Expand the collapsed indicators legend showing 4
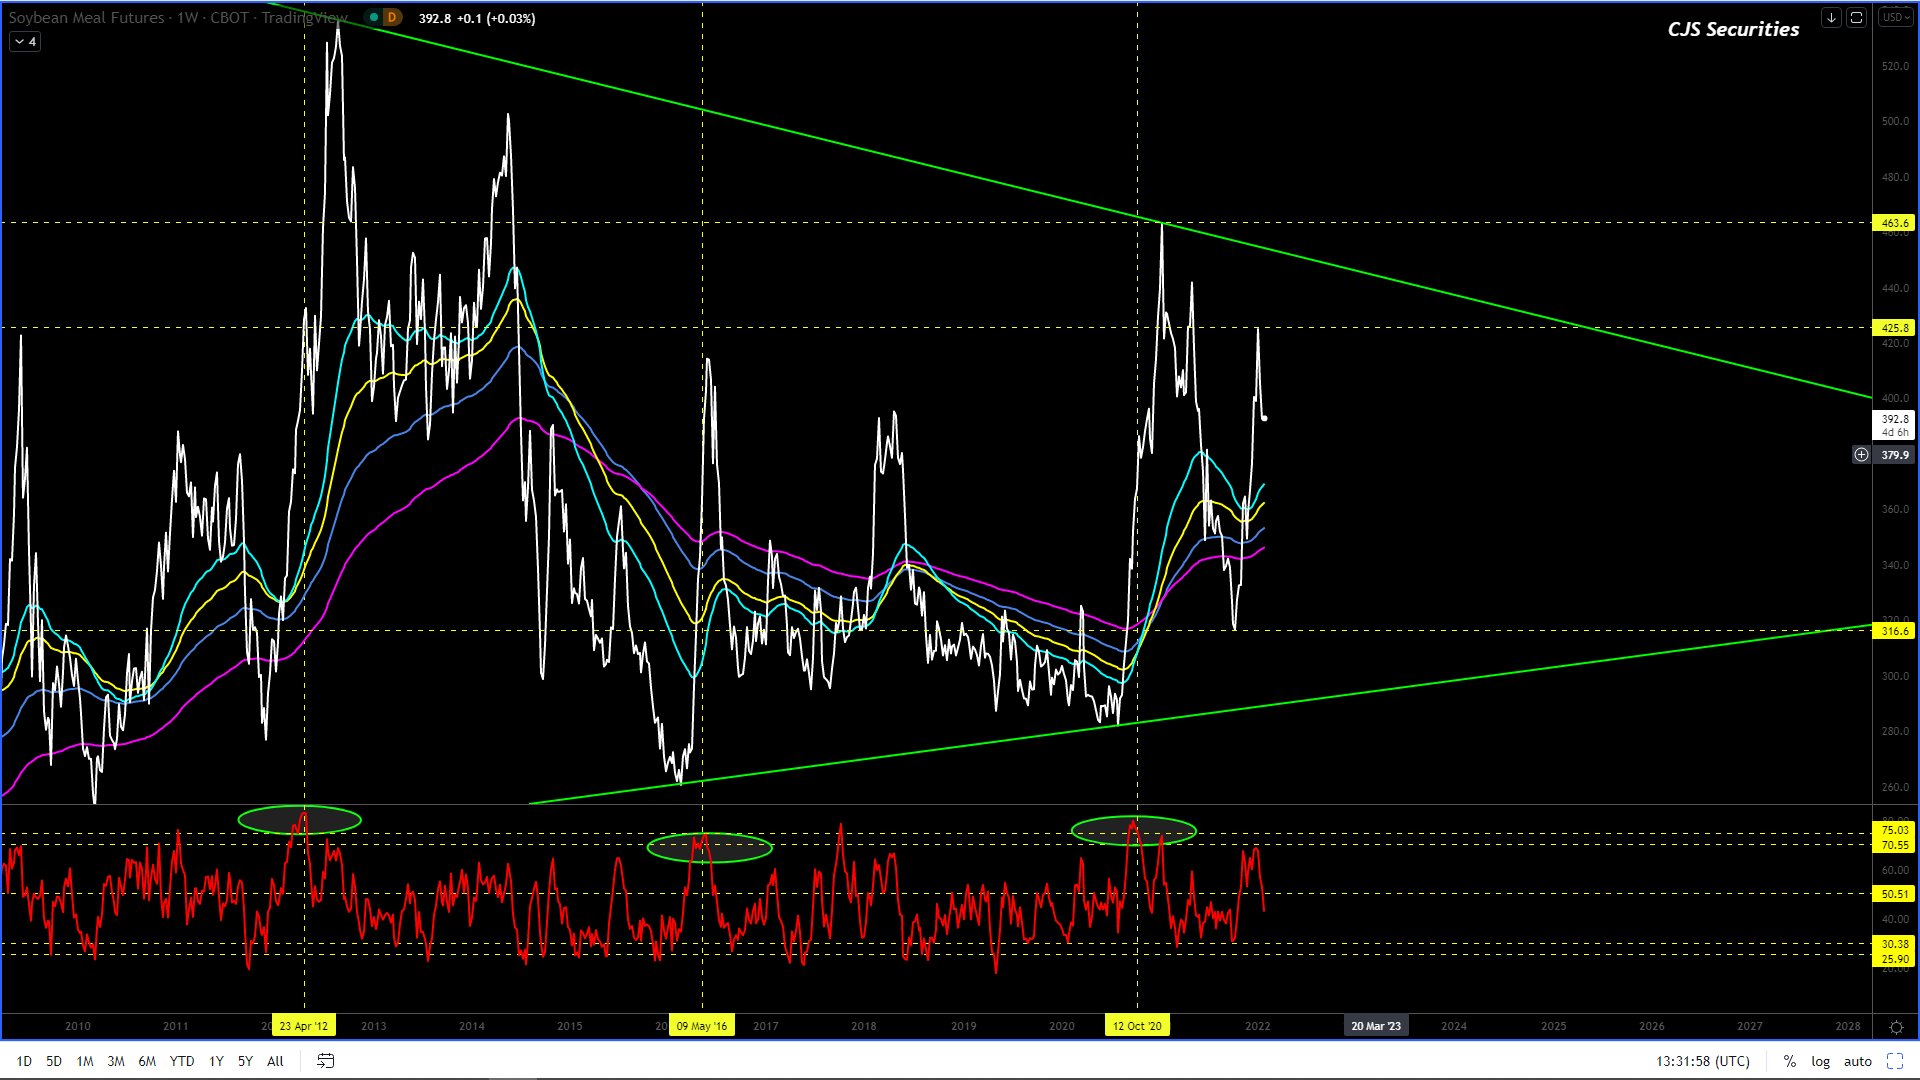Screen dimensions: 1920x1080 pyautogui.click(x=25, y=42)
